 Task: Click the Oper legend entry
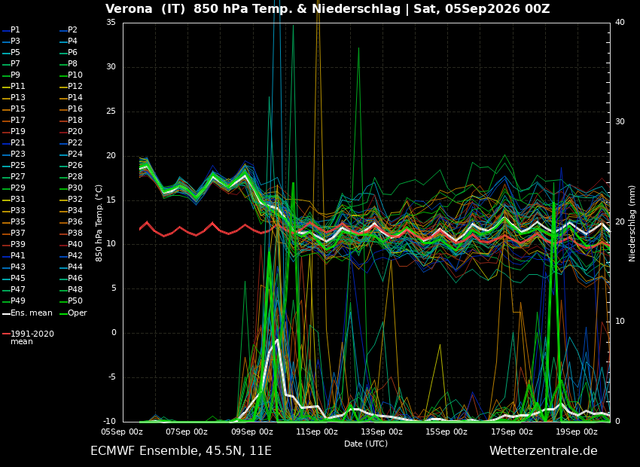(73, 314)
